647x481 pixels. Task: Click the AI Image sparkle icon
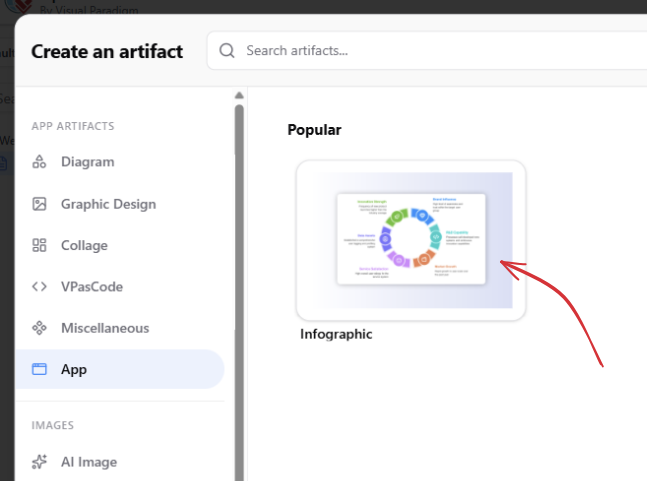pyautogui.click(x=39, y=462)
